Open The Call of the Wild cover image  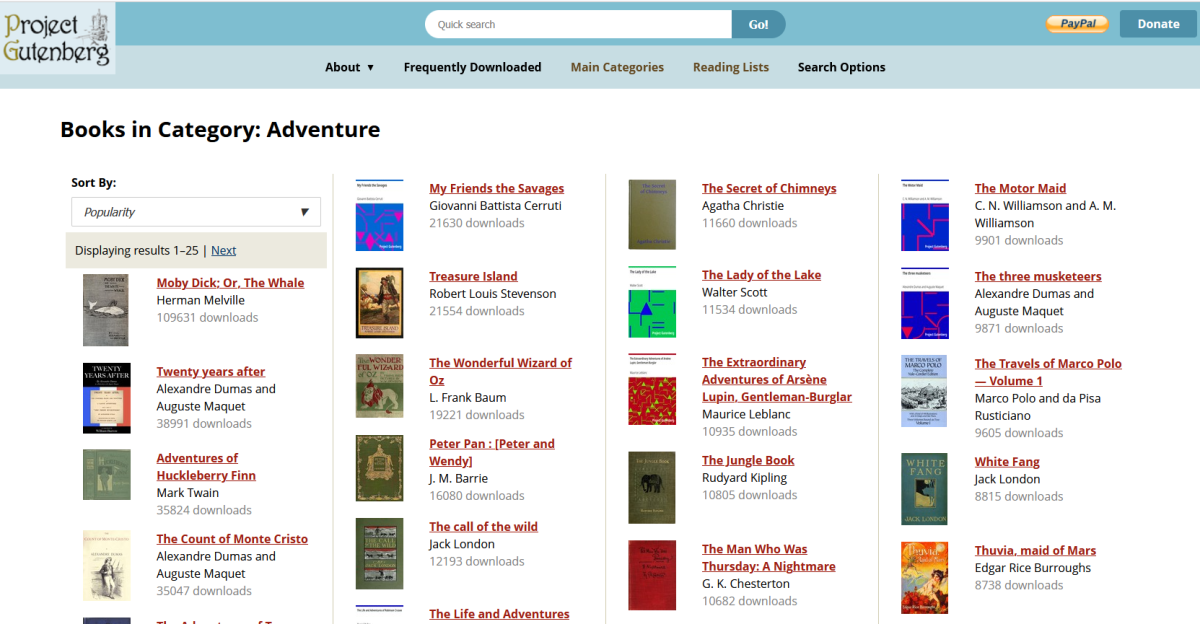(x=380, y=553)
